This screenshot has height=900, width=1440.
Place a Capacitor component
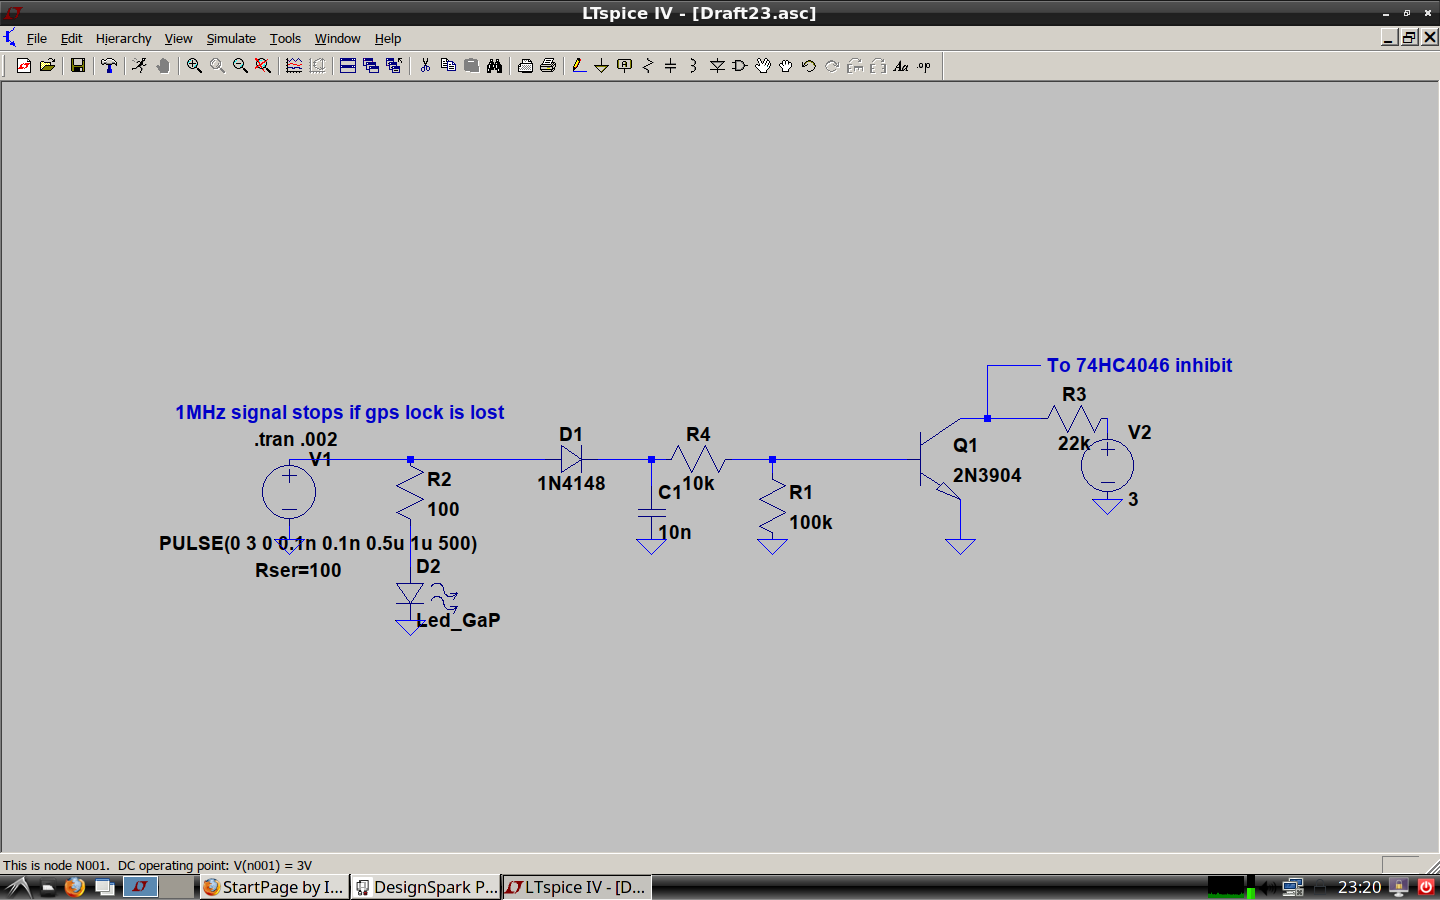point(671,66)
